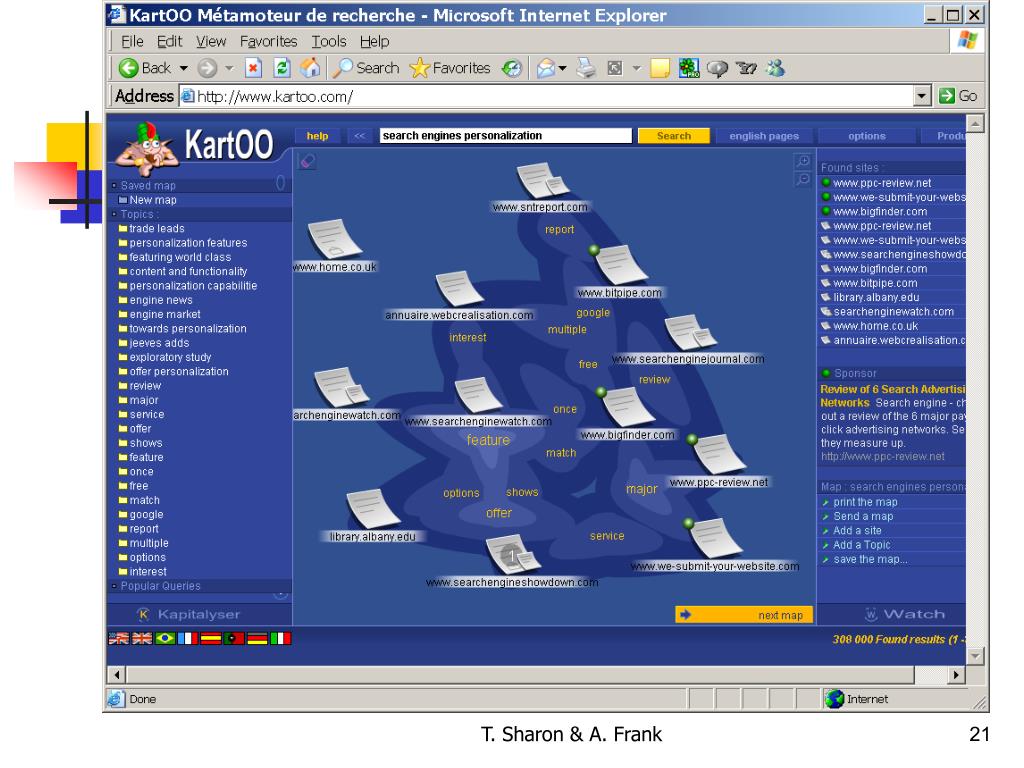The image size is (1024, 768).
Task: Click the print the map link
Action: tap(865, 502)
